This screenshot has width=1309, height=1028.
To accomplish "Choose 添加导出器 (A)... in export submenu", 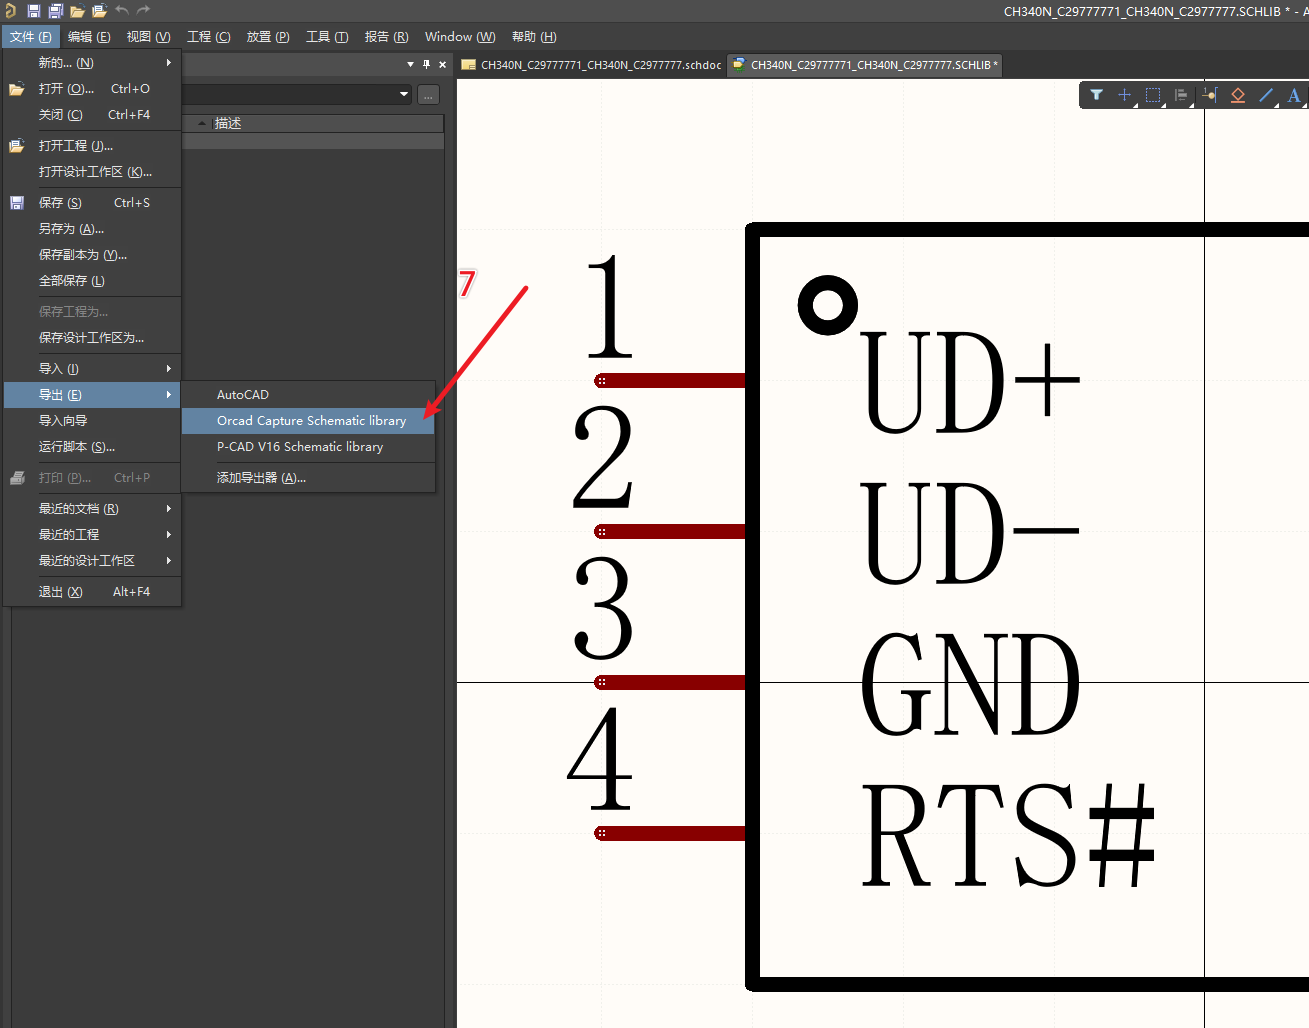I will pyautogui.click(x=308, y=478).
